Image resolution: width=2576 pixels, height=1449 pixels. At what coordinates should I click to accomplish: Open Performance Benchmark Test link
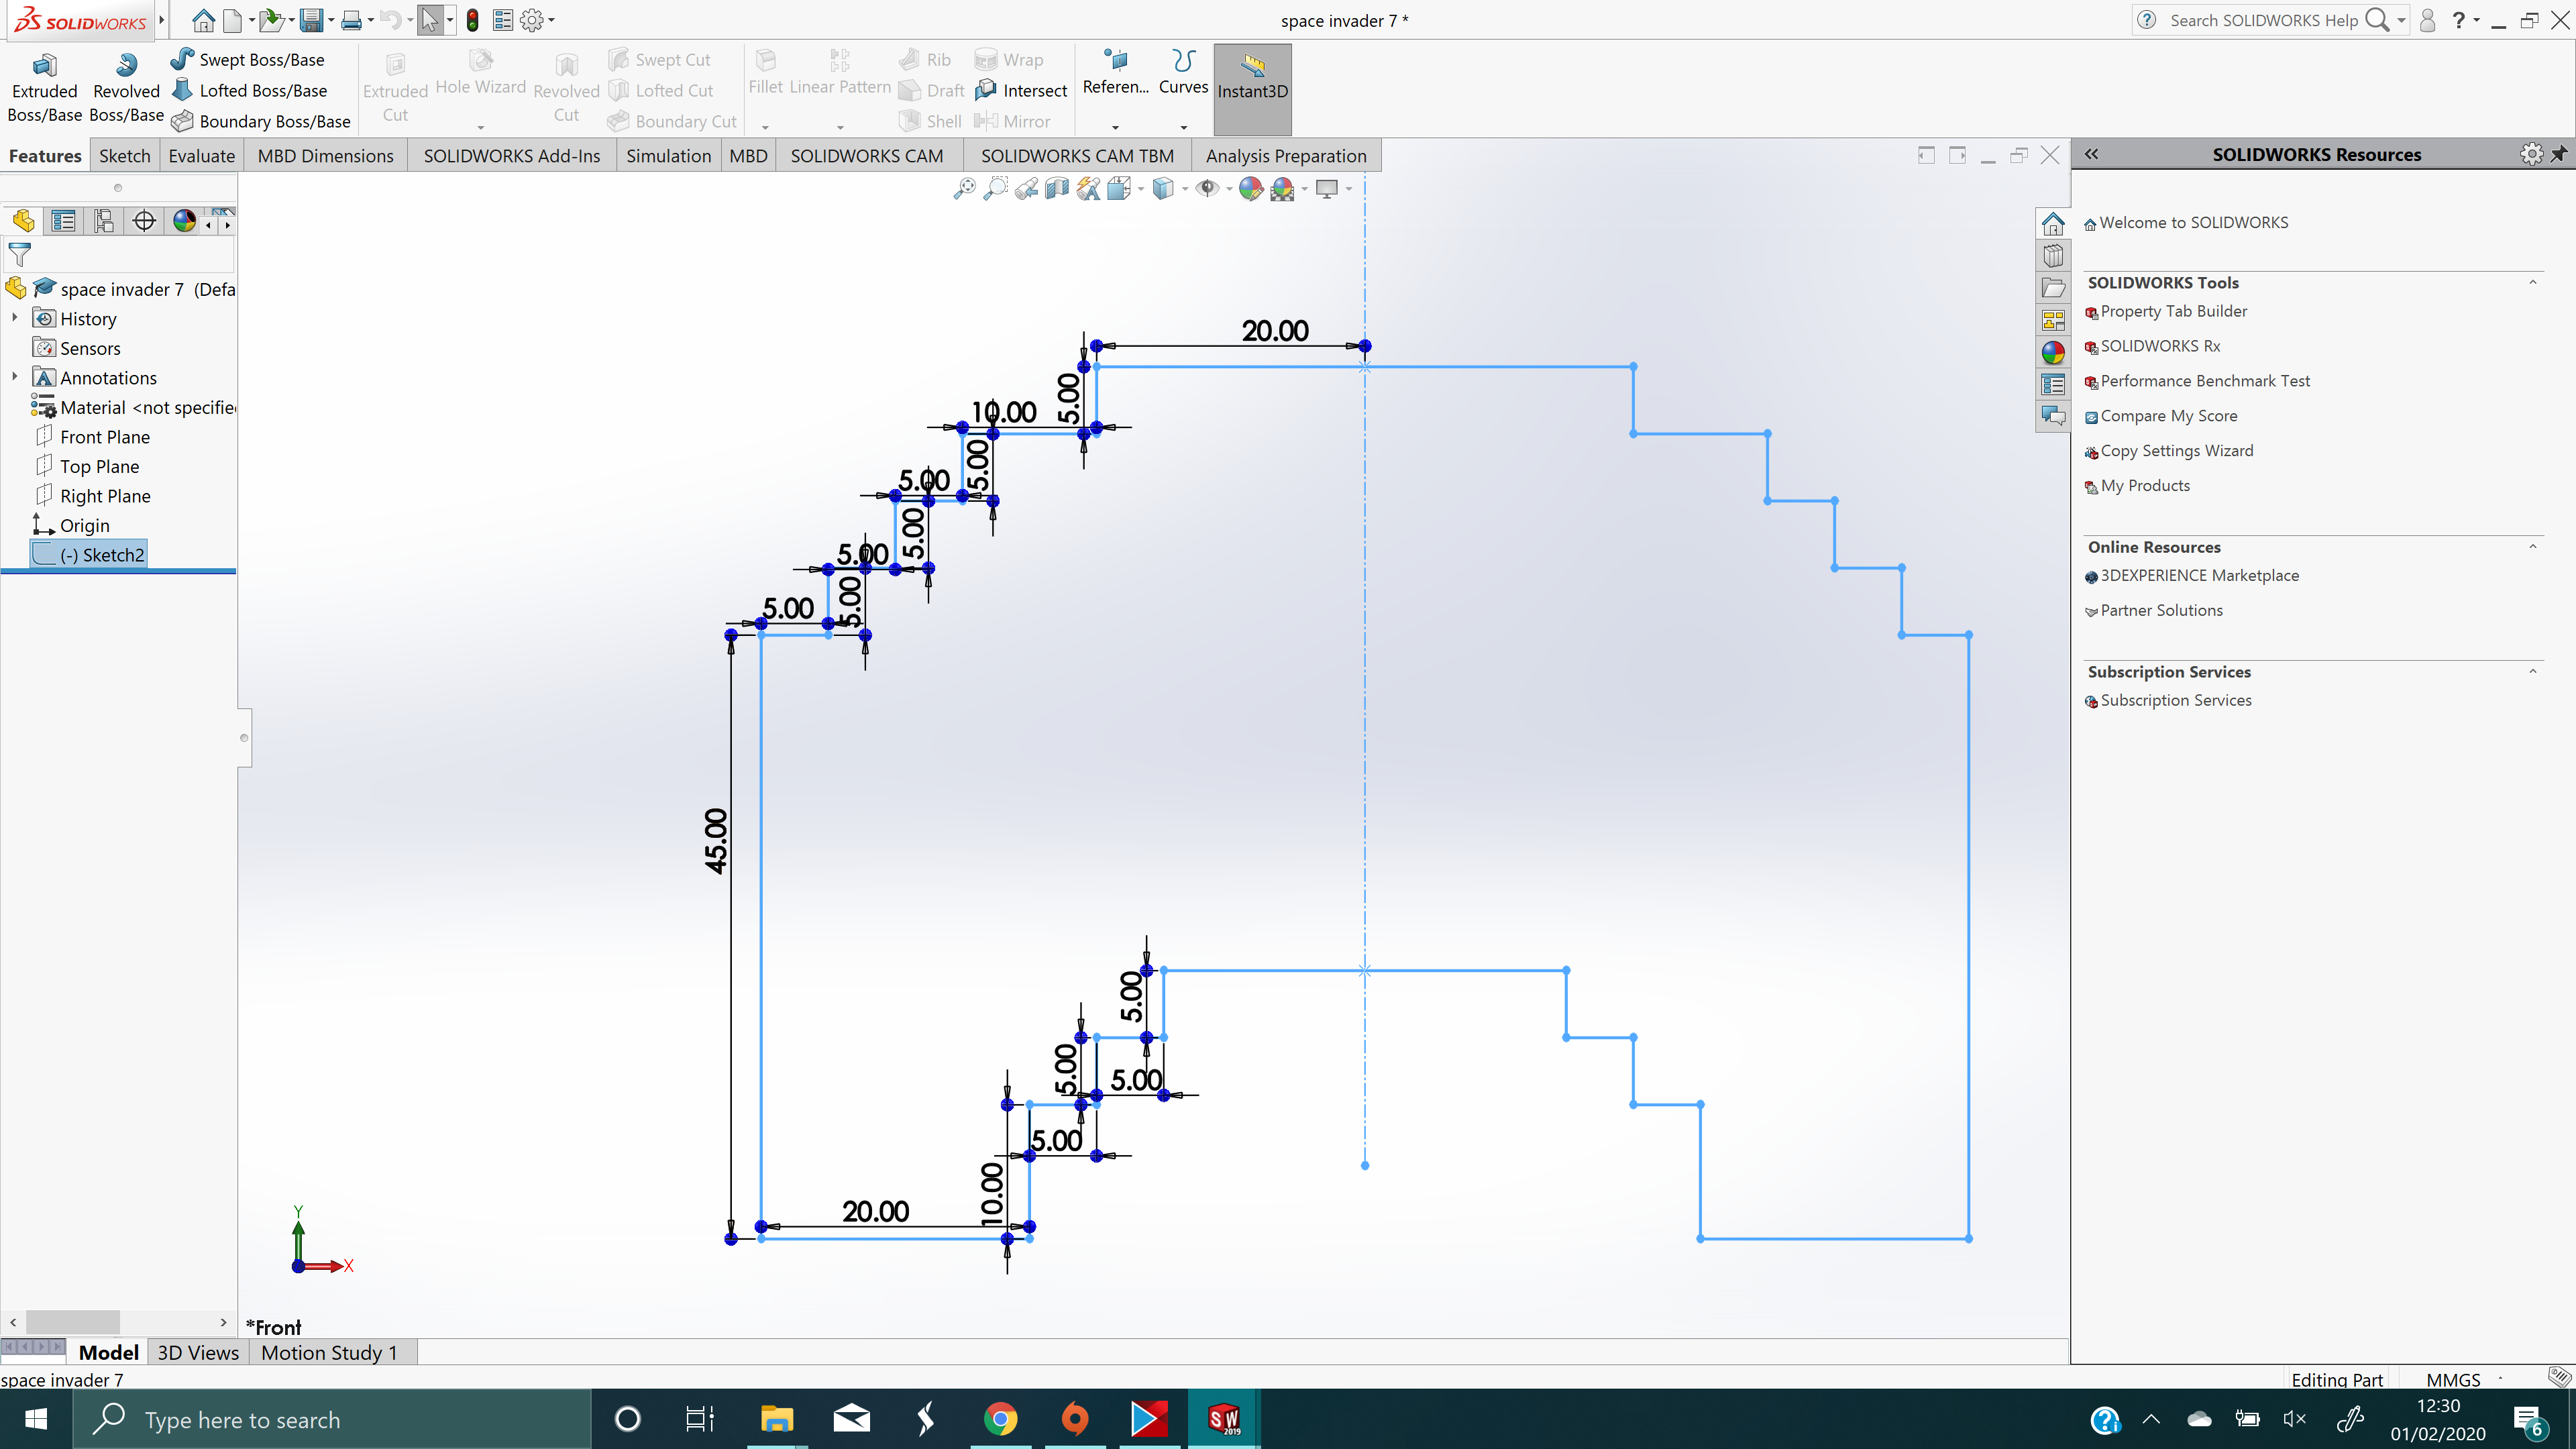[x=2205, y=381]
